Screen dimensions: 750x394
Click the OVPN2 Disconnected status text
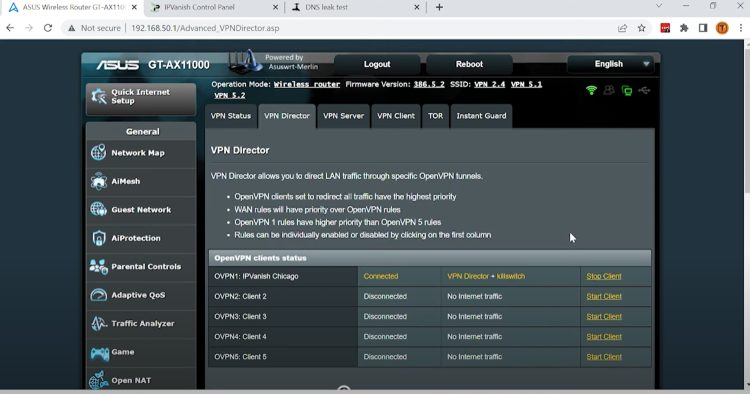pyautogui.click(x=385, y=296)
